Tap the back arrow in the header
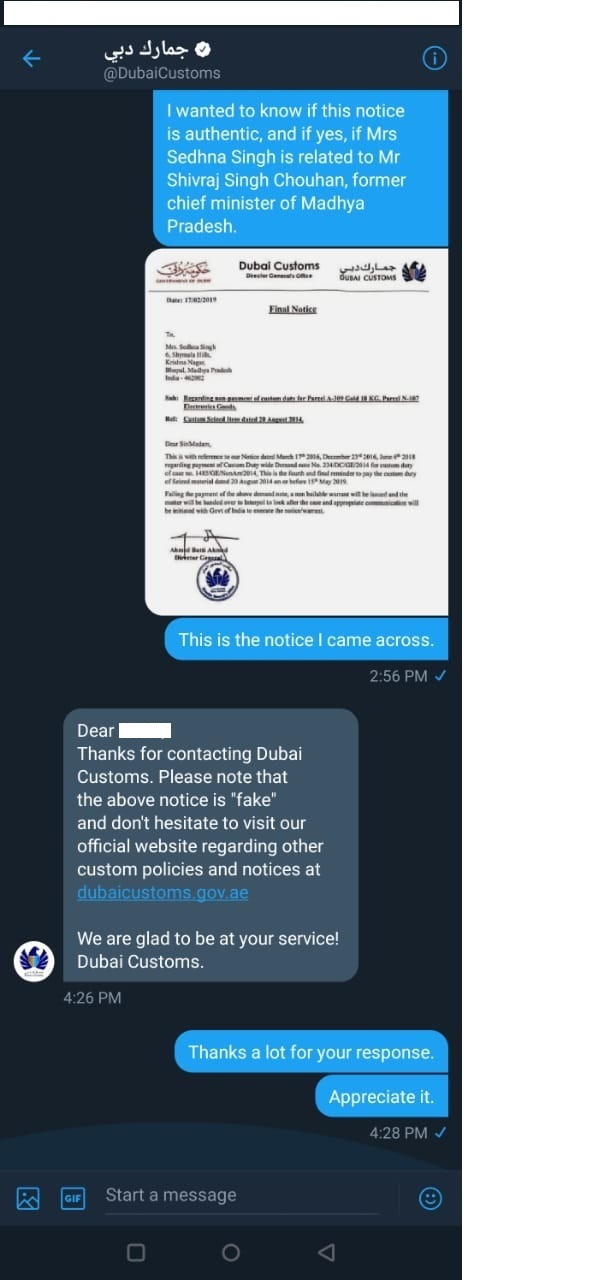 tap(31, 58)
